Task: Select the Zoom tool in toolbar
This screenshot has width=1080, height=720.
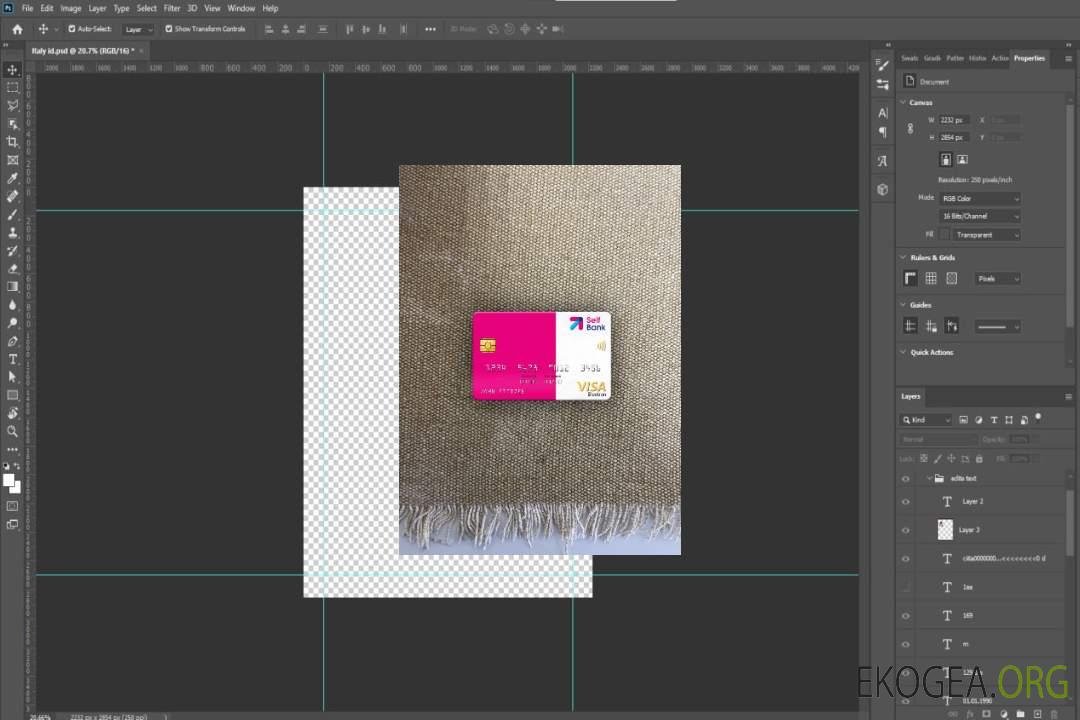Action: click(13, 431)
